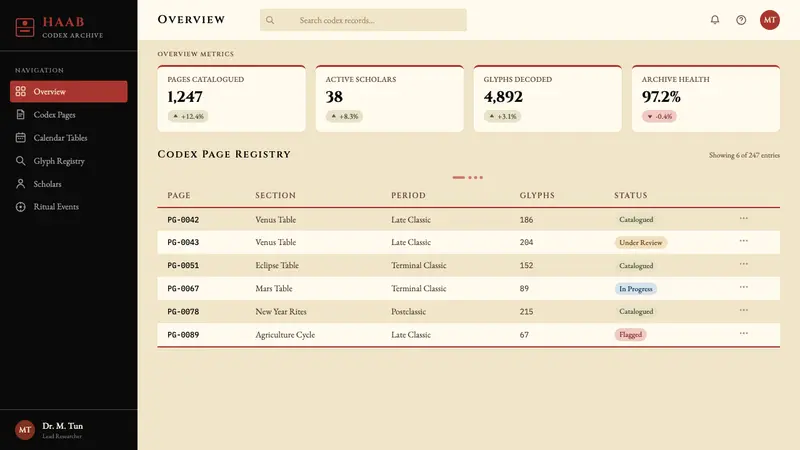Viewport: 800px width, 450px height.
Task: Open the Pages Catalogued metric card
Action: pyautogui.click(x=231, y=98)
